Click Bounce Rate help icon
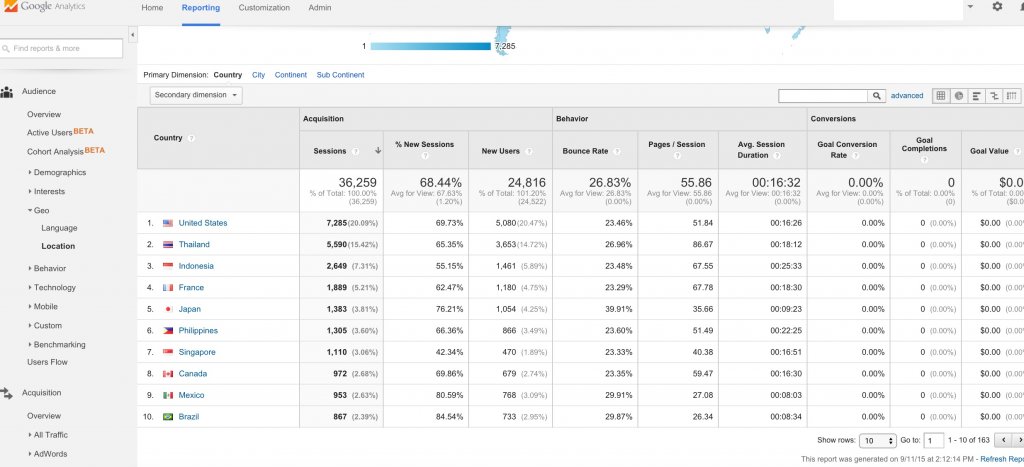 616,151
